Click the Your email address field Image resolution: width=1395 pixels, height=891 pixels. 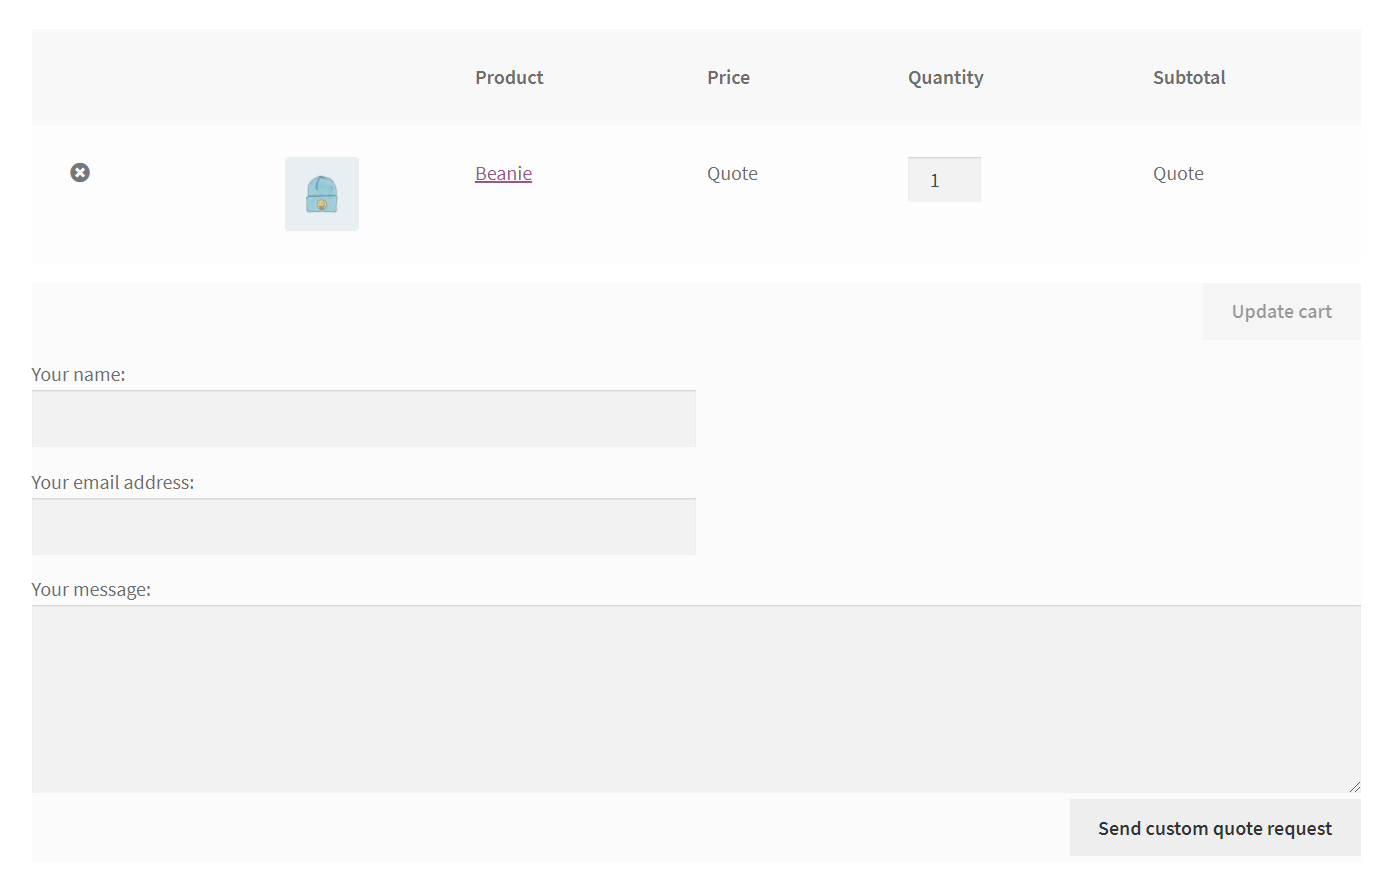363,526
